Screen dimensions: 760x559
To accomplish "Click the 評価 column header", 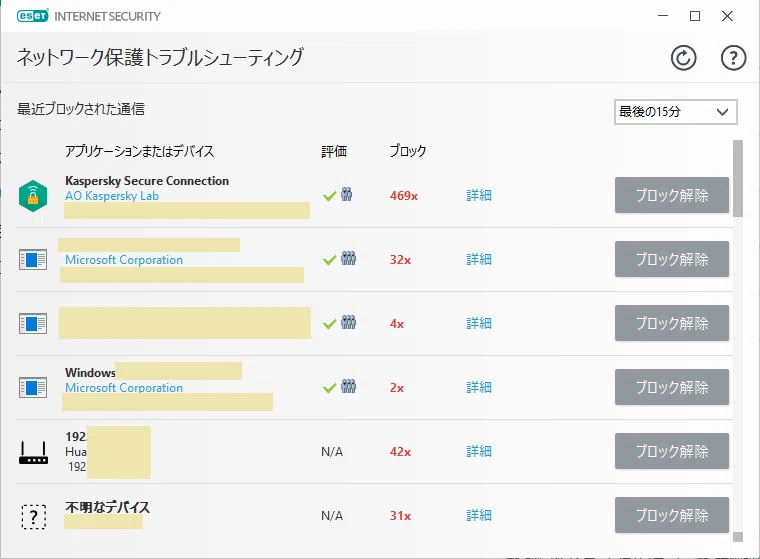I will coord(334,151).
